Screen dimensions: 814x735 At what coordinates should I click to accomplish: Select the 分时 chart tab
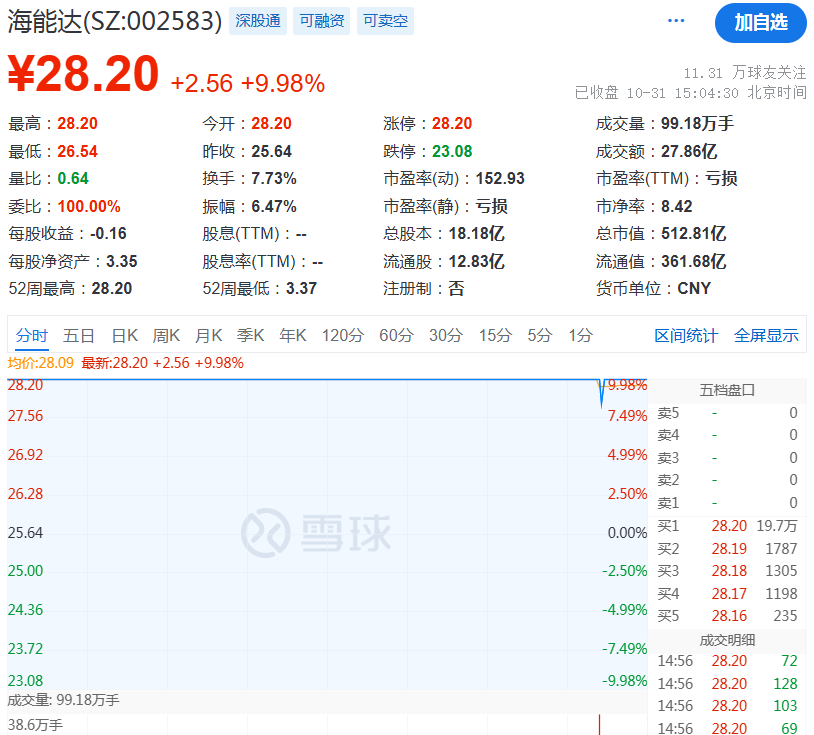click(32, 335)
